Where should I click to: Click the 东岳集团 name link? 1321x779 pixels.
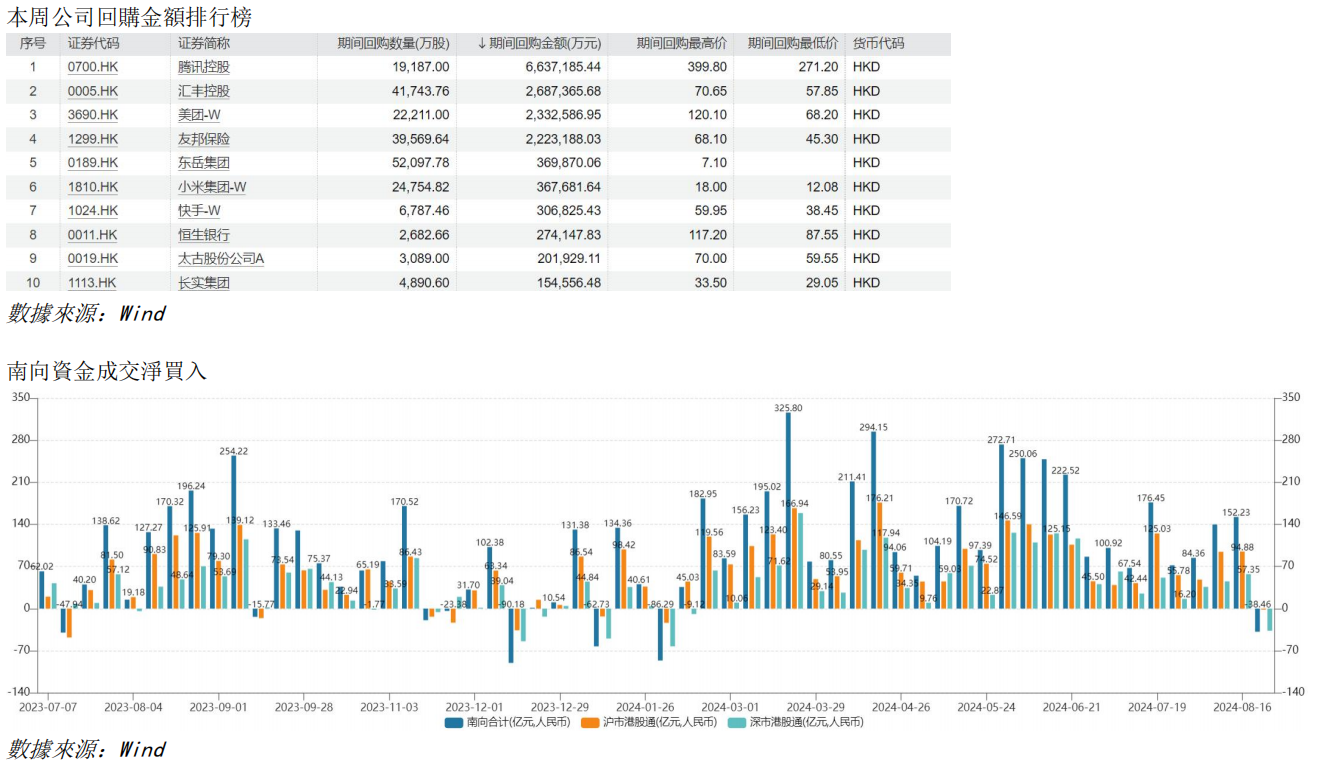click(204, 163)
